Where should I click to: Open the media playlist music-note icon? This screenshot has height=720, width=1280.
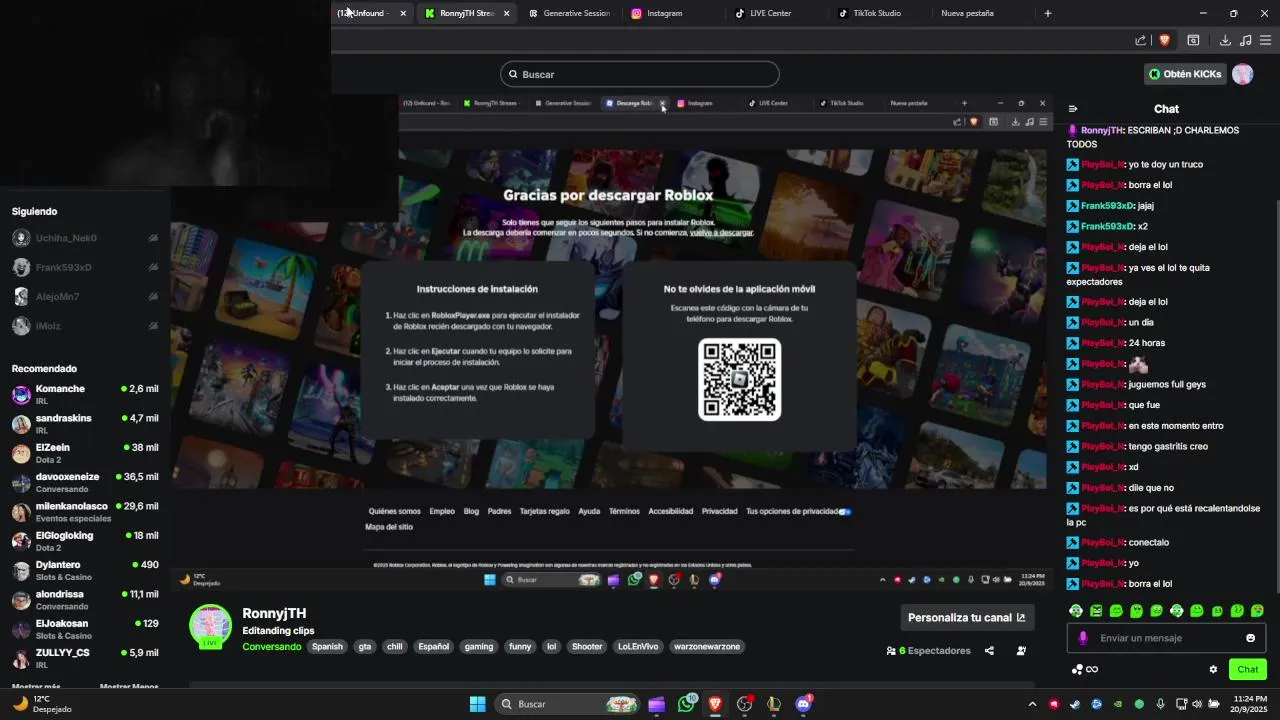coord(1245,40)
